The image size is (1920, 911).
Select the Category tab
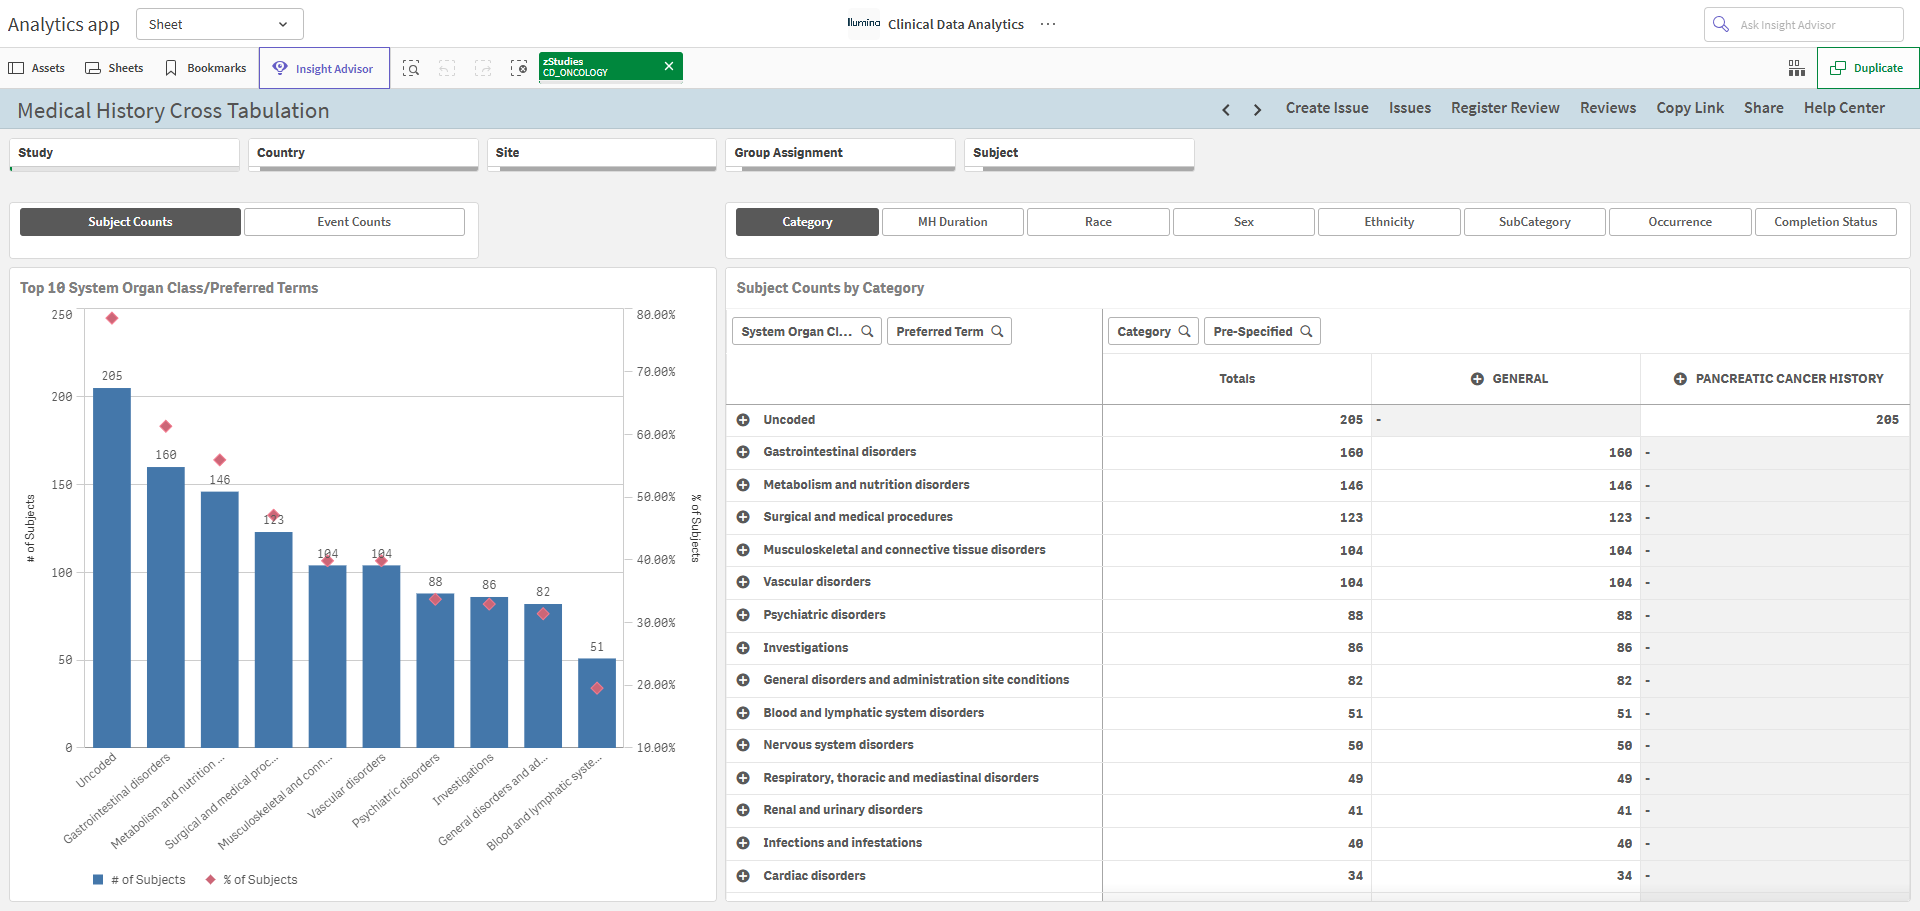tap(807, 222)
